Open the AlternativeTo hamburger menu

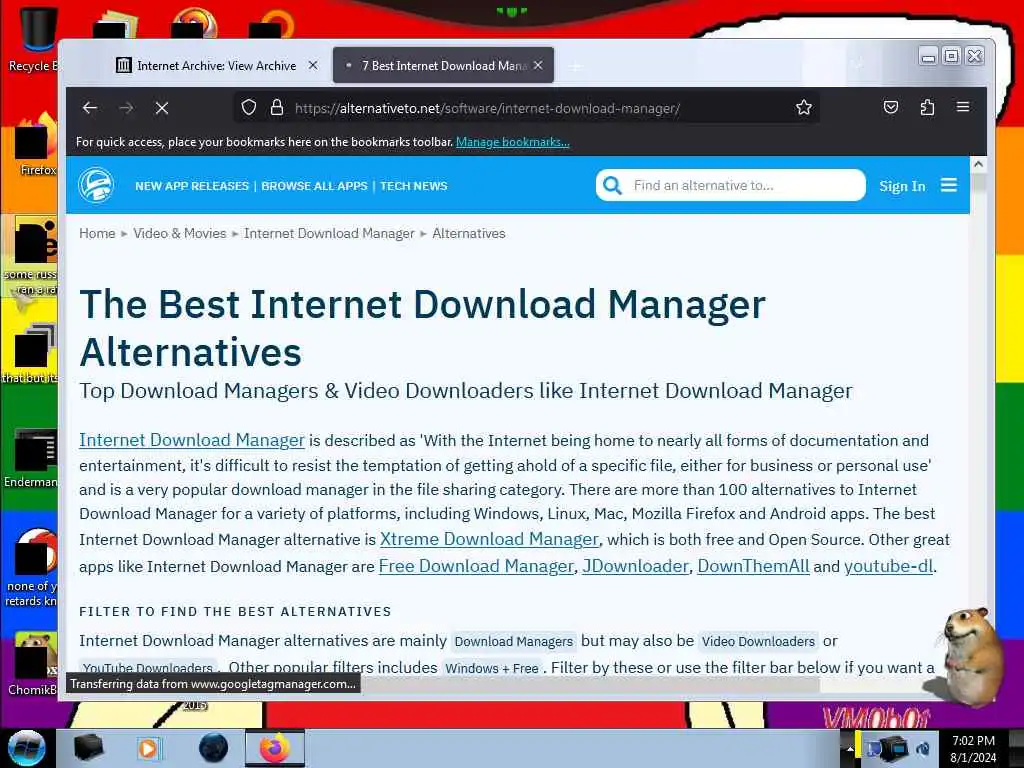click(x=949, y=185)
